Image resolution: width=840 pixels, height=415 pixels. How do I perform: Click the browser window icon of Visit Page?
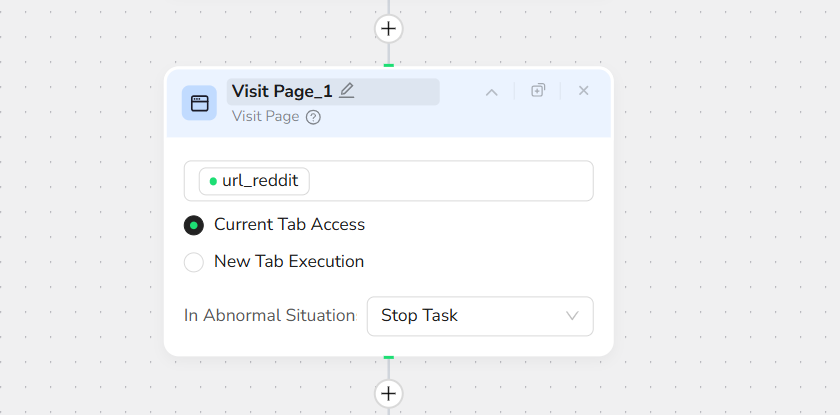tap(200, 103)
